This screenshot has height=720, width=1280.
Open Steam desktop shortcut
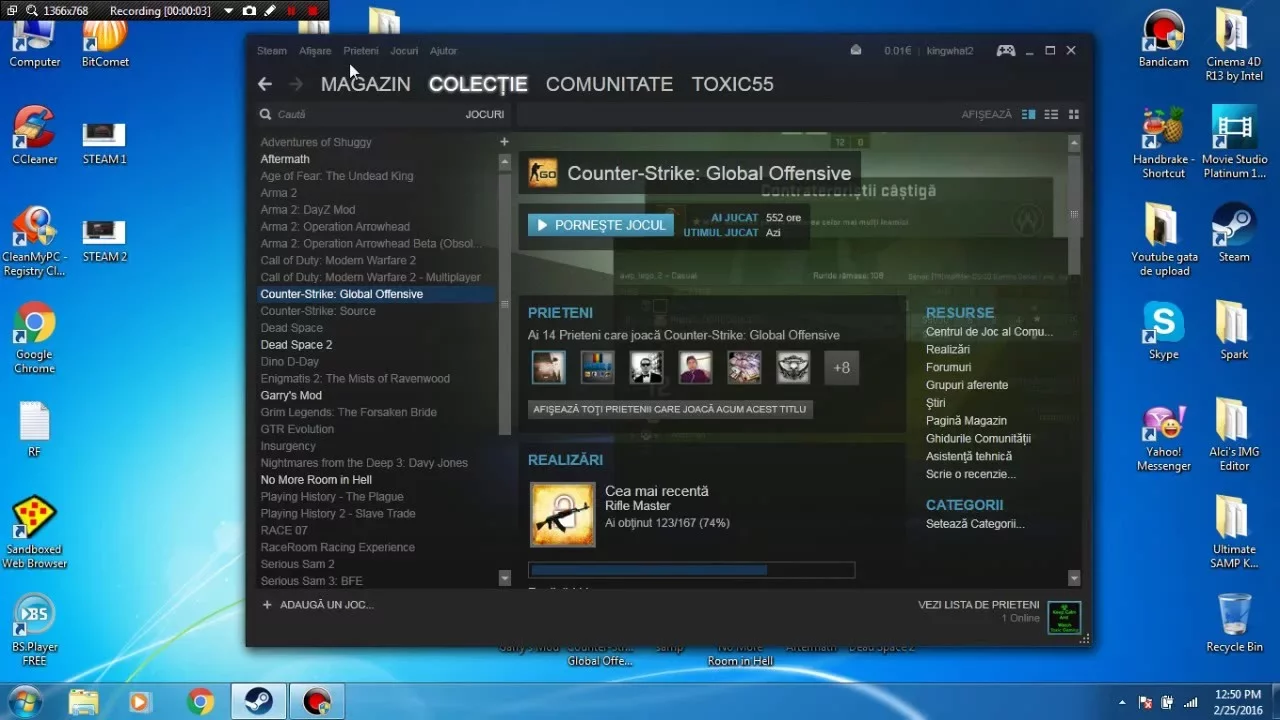click(x=1234, y=233)
